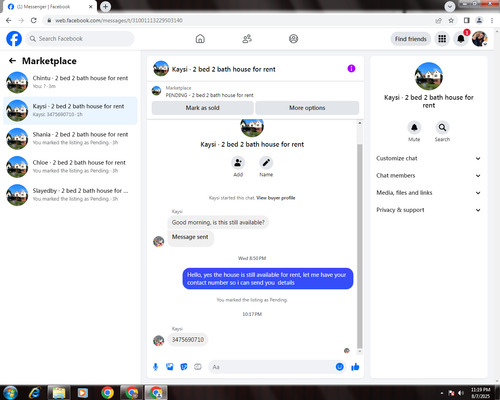Viewport: 500px width, 400px height.
Task: Open the Home feed icon
Action: pos(200,39)
